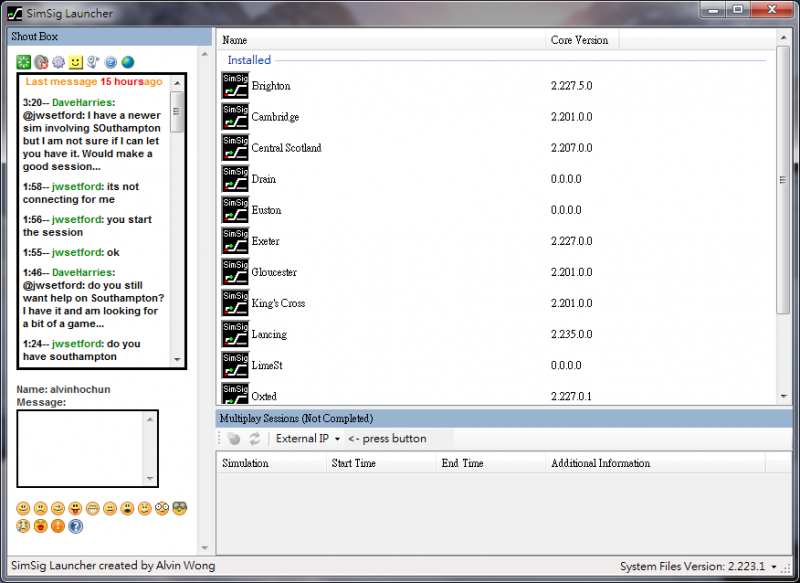Click the green refresh icon in Shout Box
The width and height of the screenshot is (800, 583).
23,62
